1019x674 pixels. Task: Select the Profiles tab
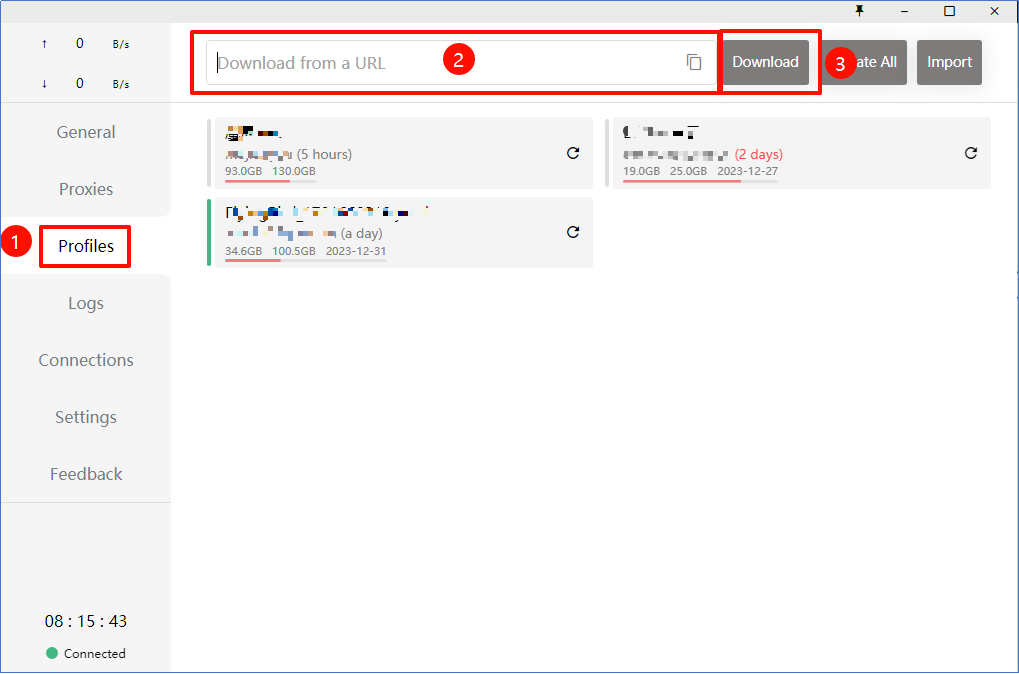coord(86,246)
